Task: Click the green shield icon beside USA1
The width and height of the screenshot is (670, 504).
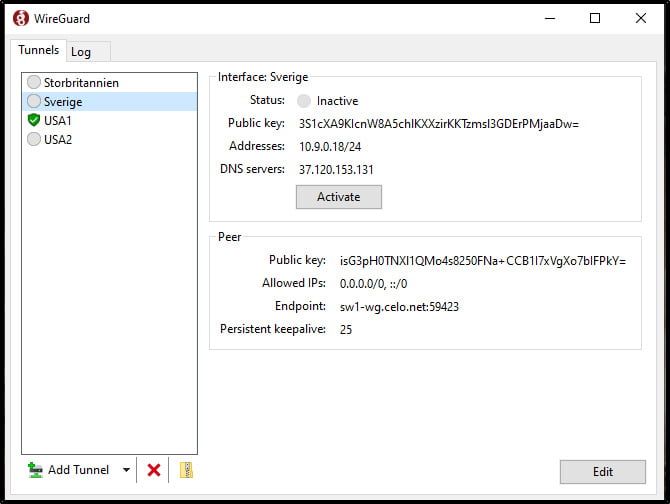Action: (34, 120)
